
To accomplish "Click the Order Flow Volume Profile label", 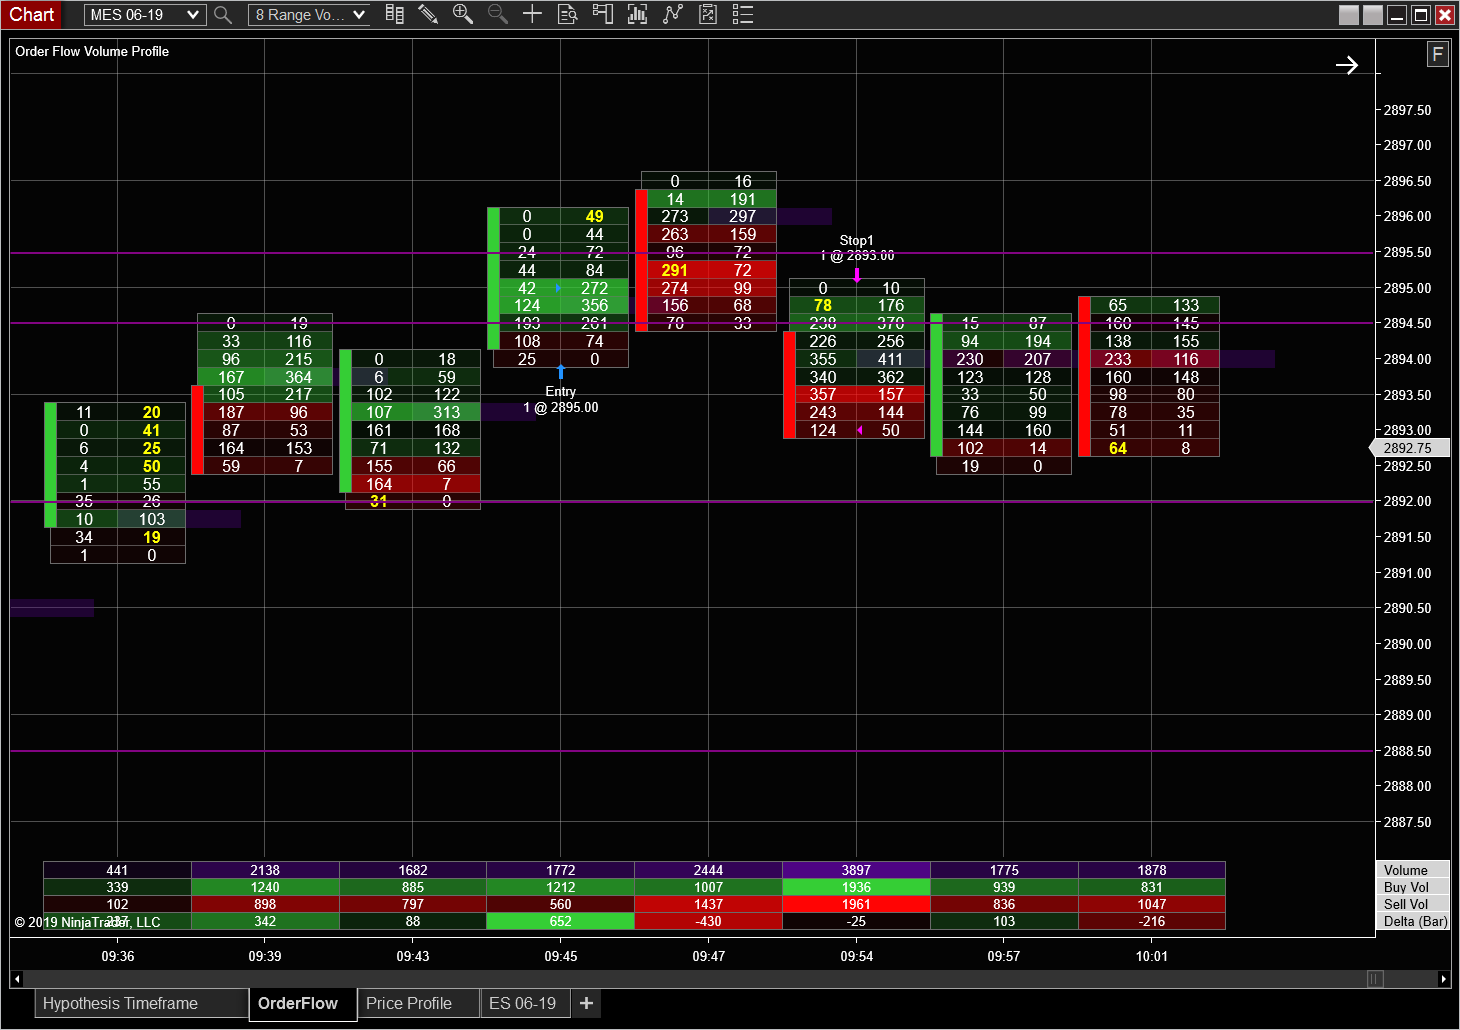I will click(x=92, y=51).
